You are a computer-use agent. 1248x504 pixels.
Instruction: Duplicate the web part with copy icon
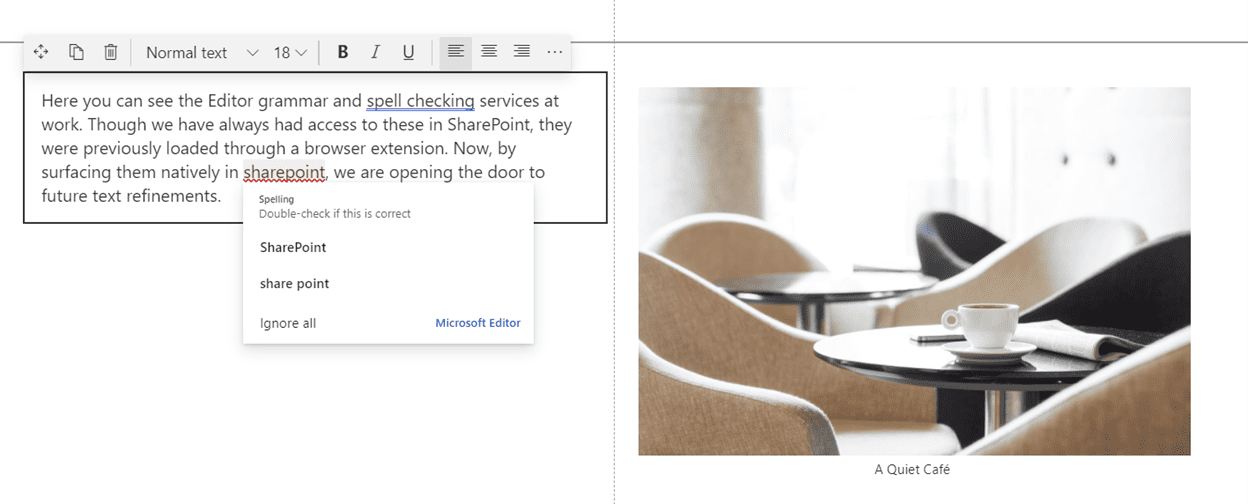(x=76, y=52)
